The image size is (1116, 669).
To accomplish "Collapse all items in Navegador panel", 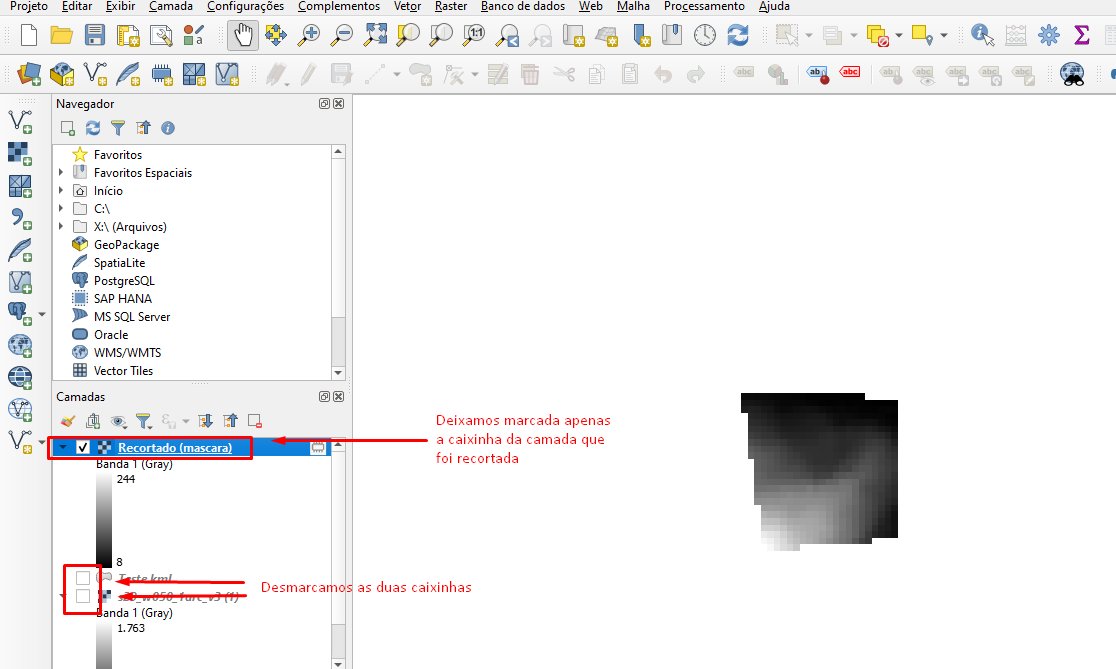I will [x=143, y=128].
